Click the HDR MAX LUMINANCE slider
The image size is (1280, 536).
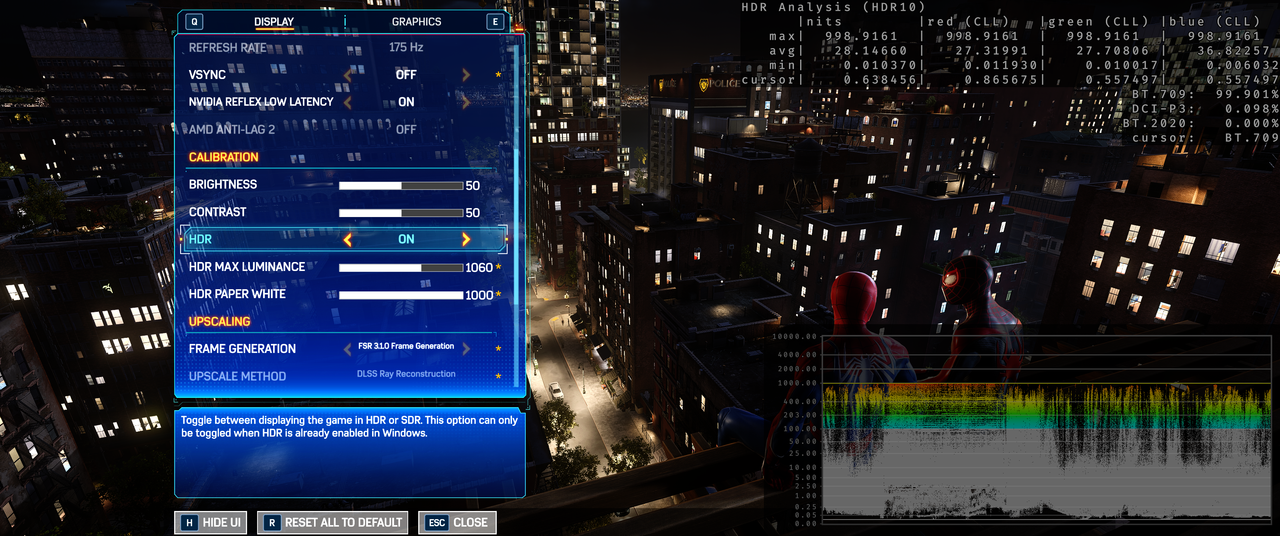click(401, 268)
